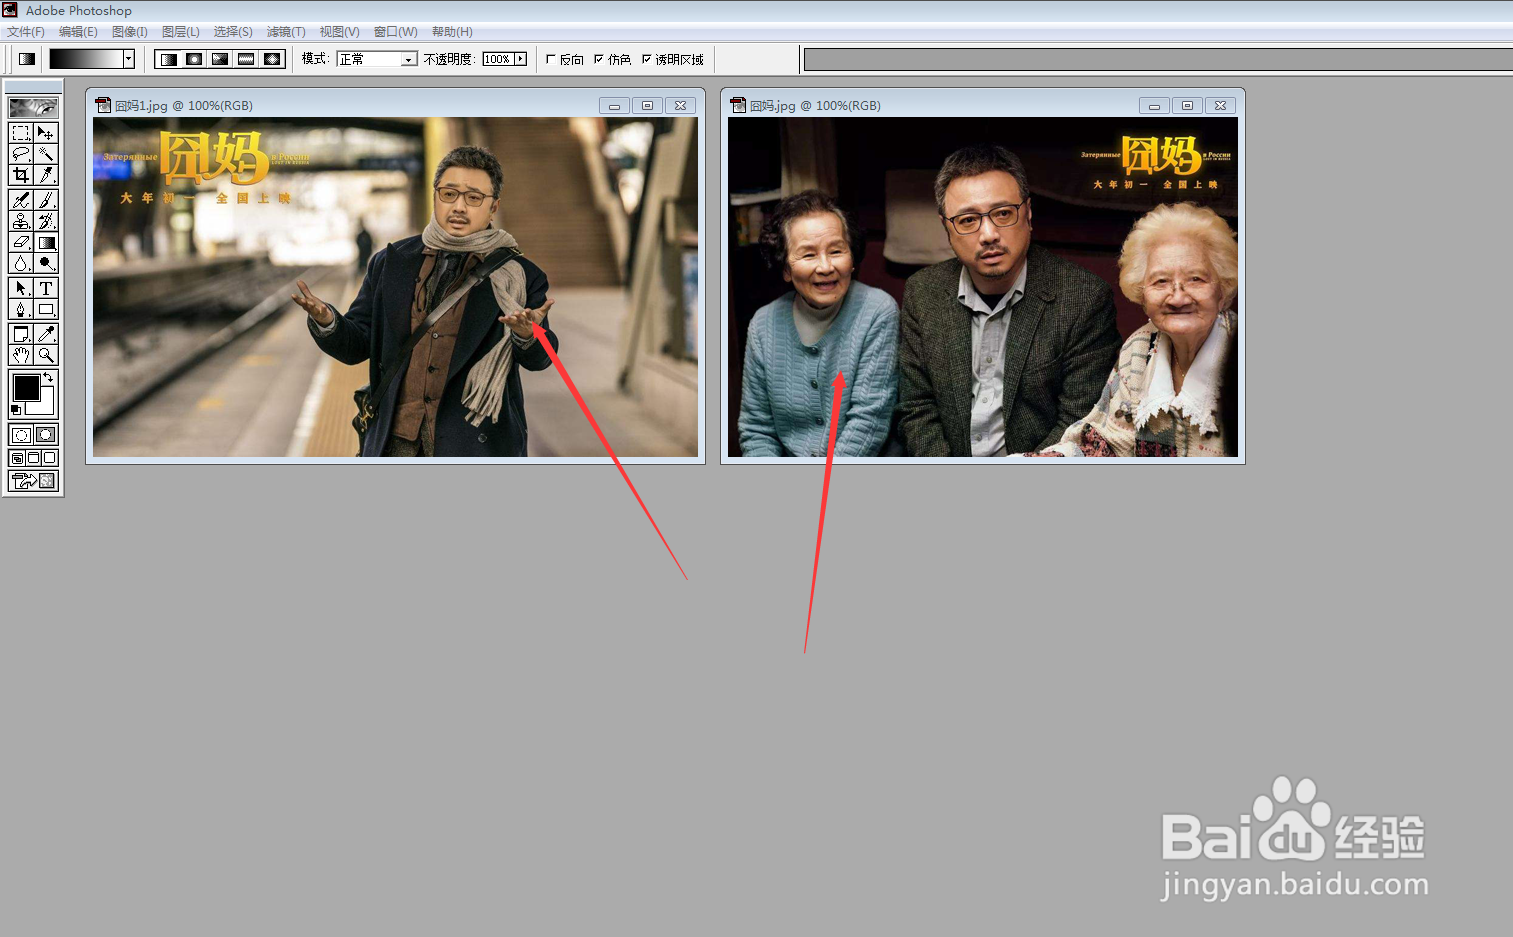The height and width of the screenshot is (937, 1513).
Task: Open the 窗口(W) menu
Action: 395,32
